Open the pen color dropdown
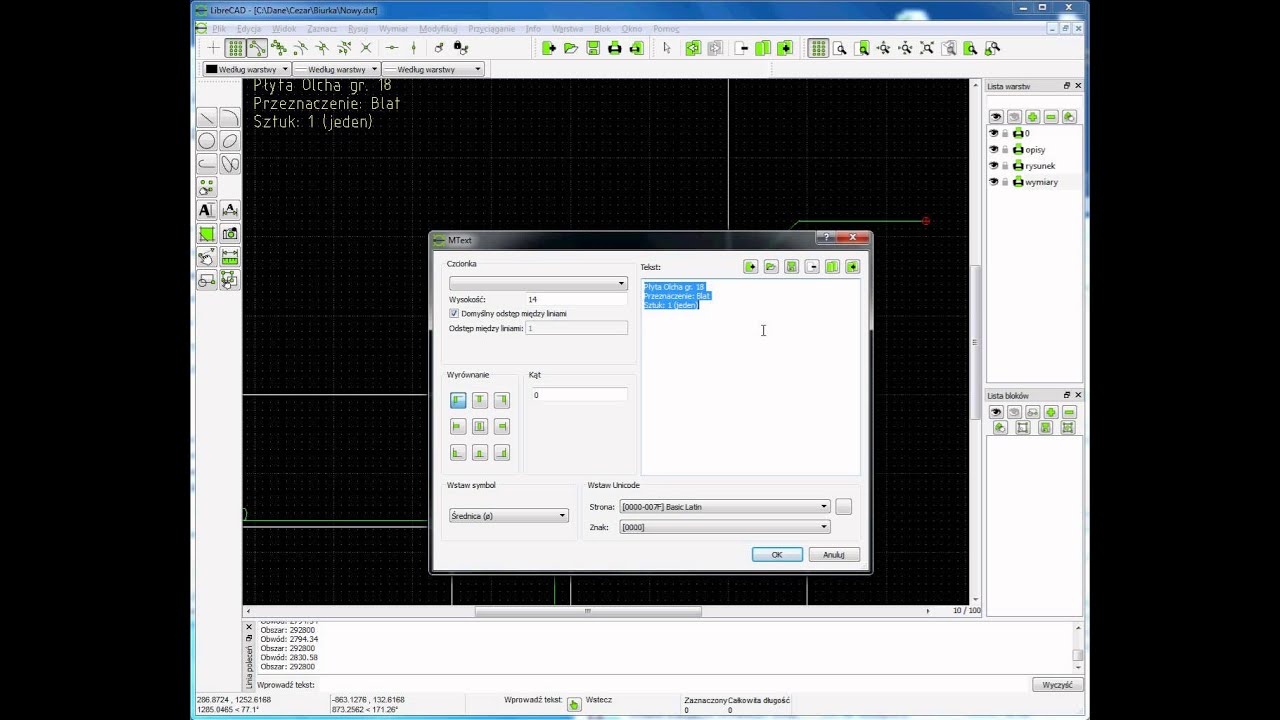Screen dimensions: 1280x720 [x=247, y=69]
